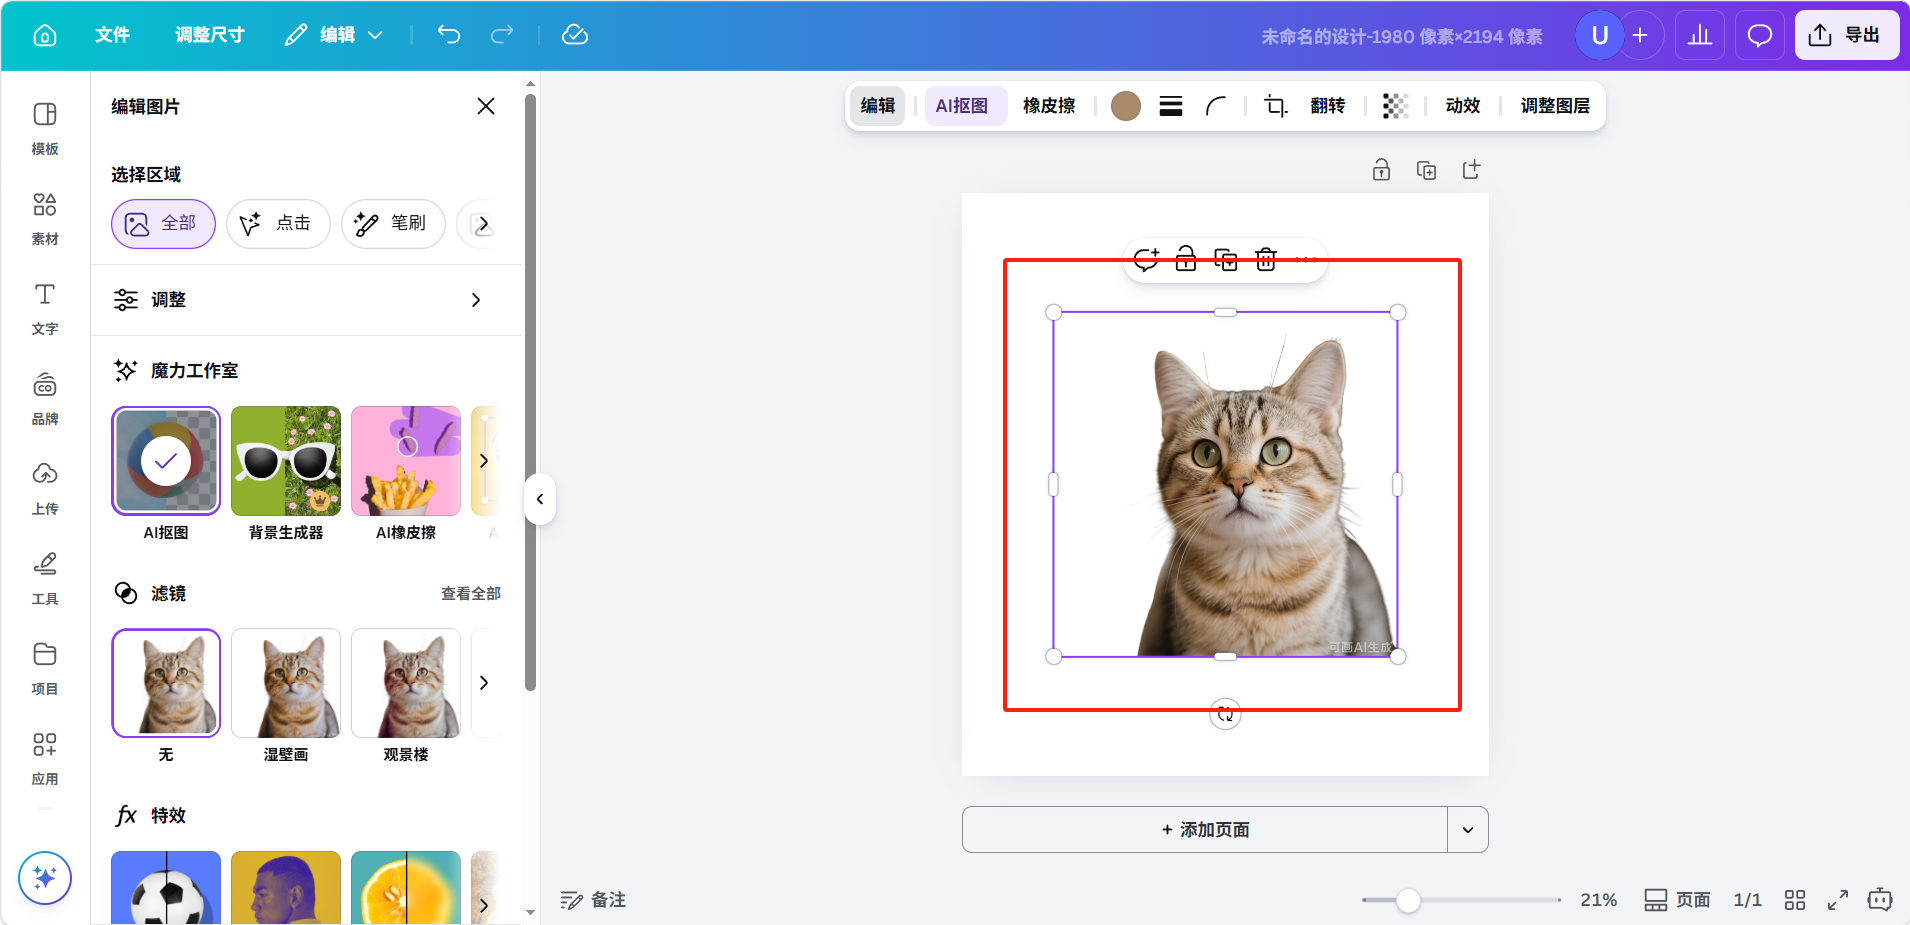This screenshot has height=925, width=1910.
Task: Click the undo arrow icon
Action: [x=449, y=35]
